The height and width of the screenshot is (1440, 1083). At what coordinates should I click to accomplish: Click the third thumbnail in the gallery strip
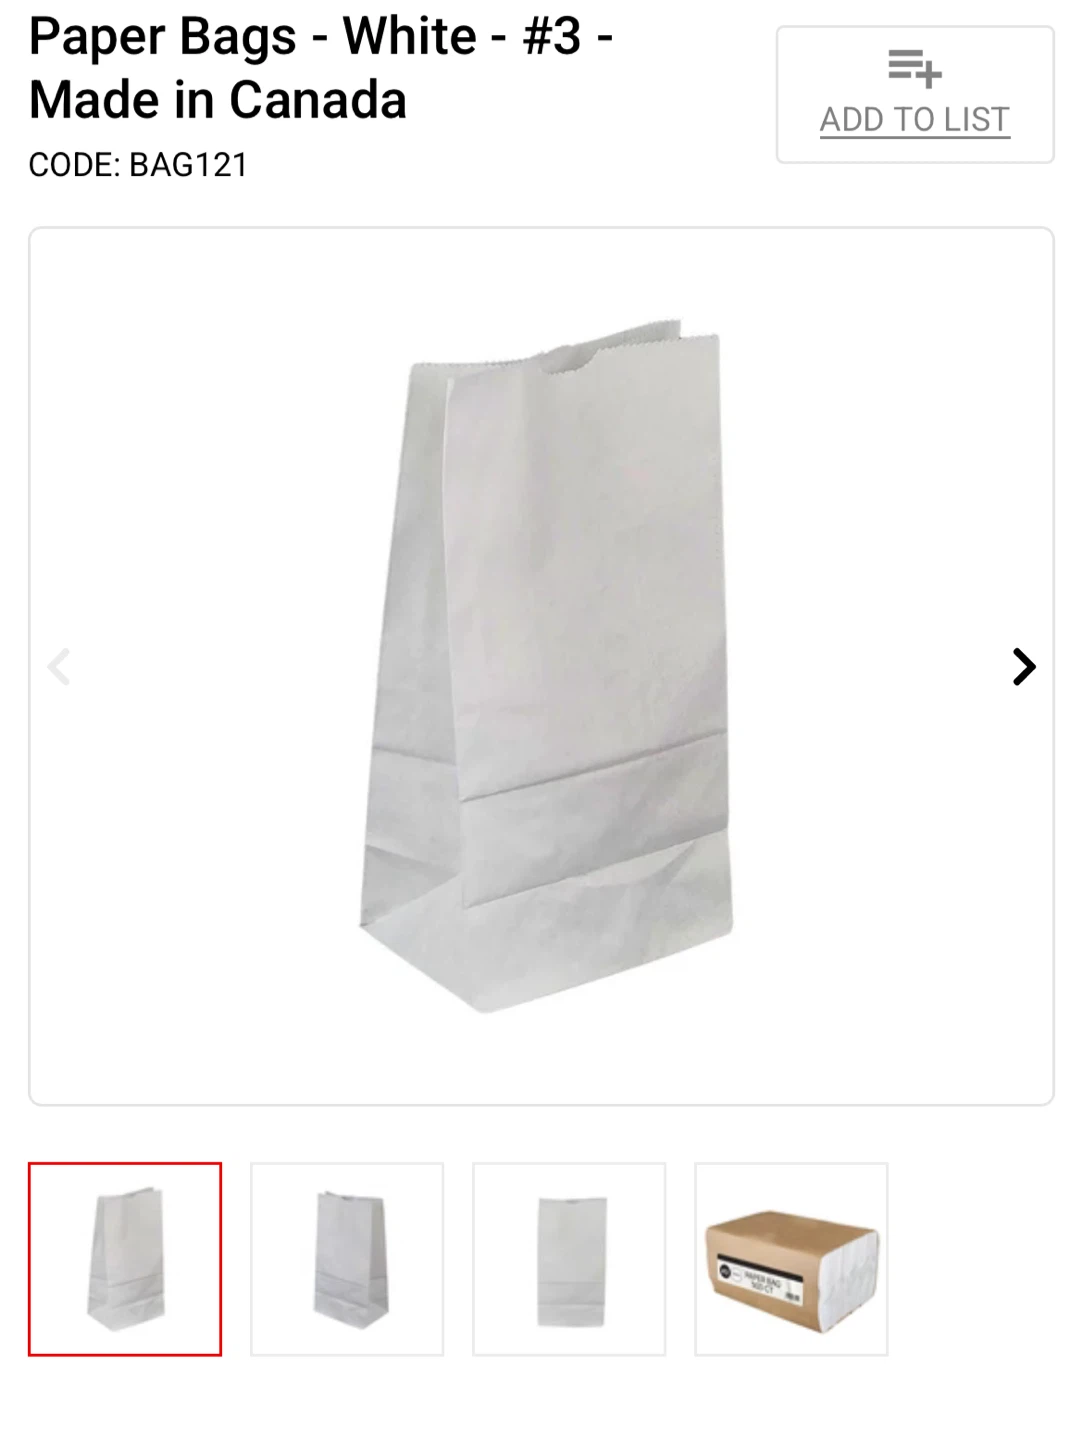[x=569, y=1259]
